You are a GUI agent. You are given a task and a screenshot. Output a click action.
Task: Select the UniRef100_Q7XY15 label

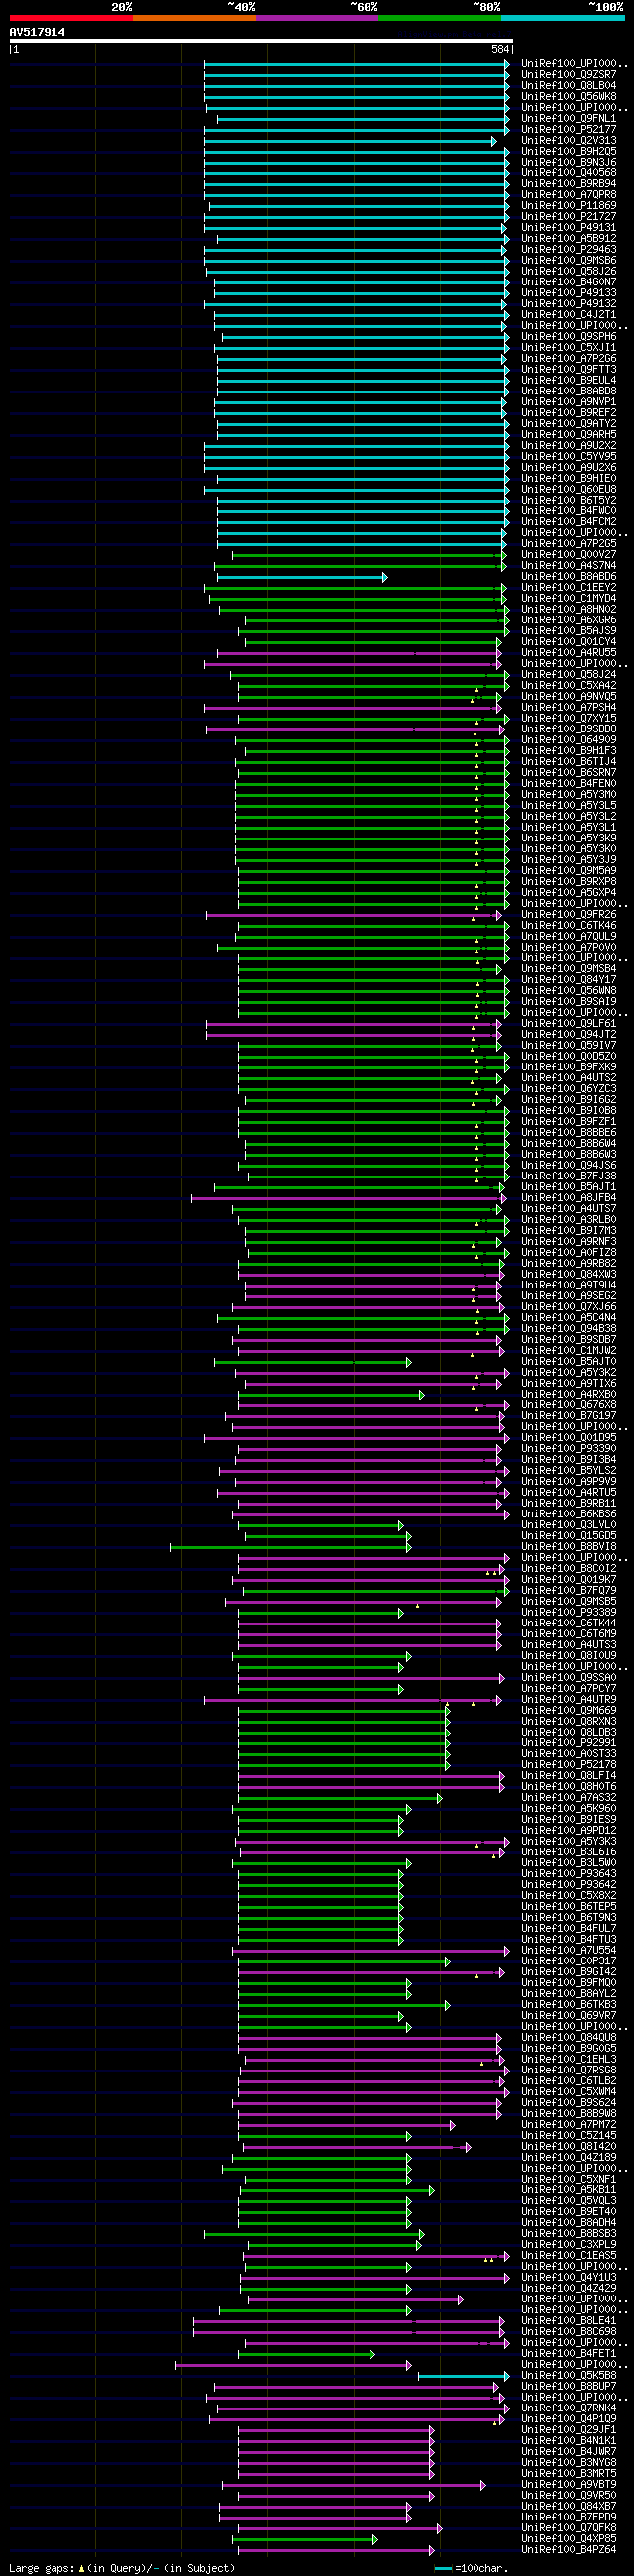coord(568,719)
